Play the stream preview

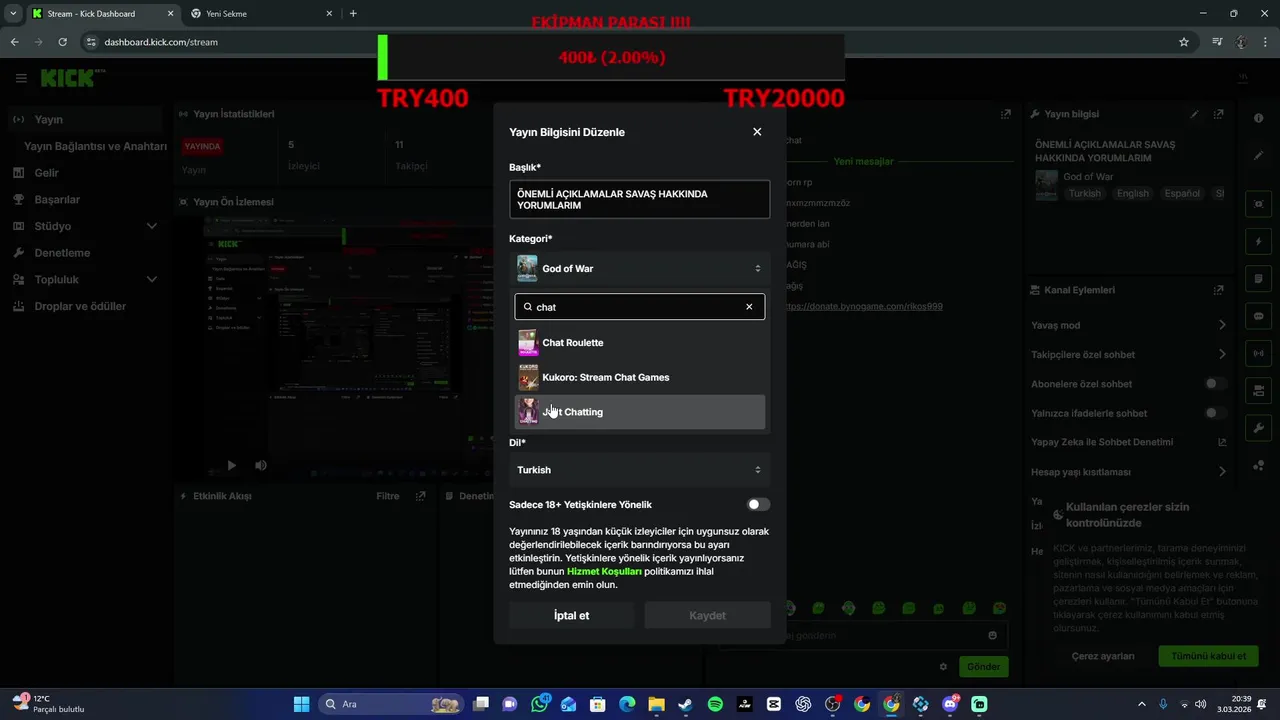pyautogui.click(x=231, y=465)
